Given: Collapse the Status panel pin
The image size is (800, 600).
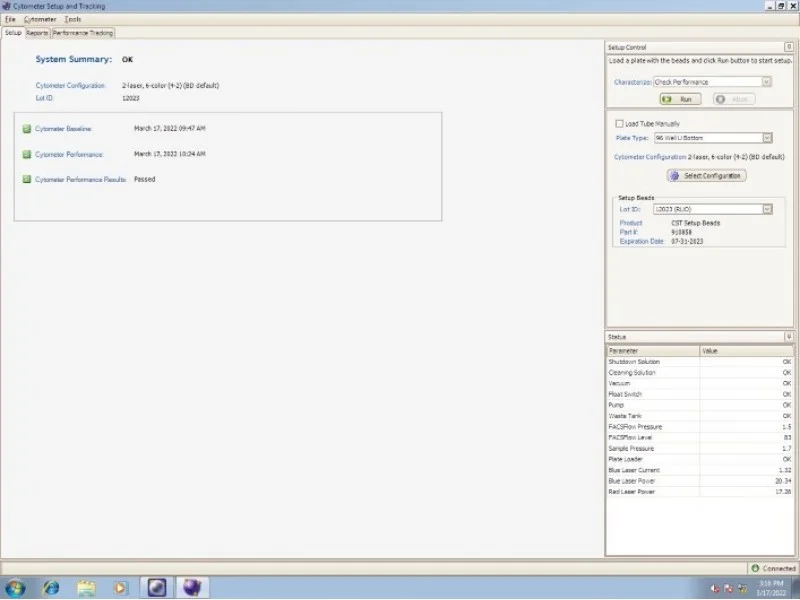Looking at the screenshot, I should [788, 337].
